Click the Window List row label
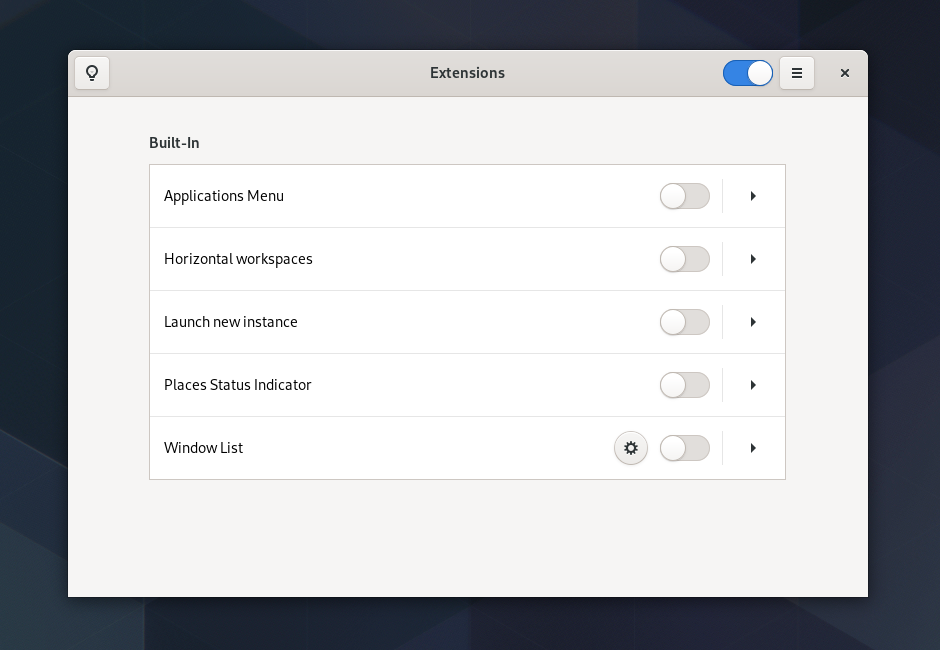Image resolution: width=940 pixels, height=650 pixels. 203,448
